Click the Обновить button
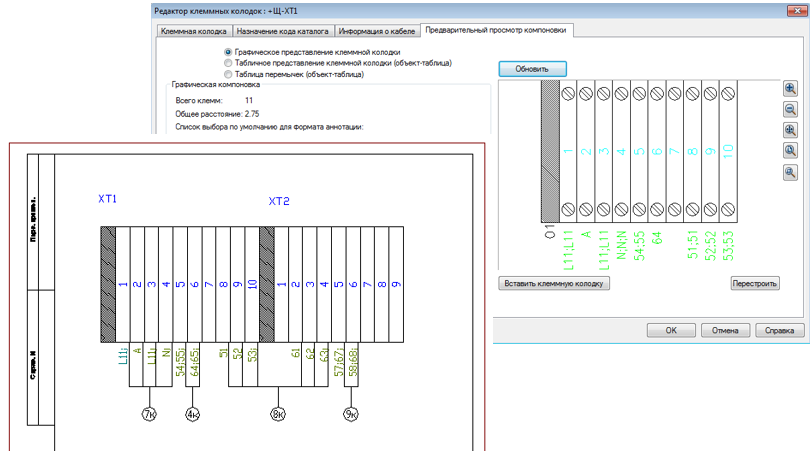Image resolution: width=811 pixels, height=451 pixels. [532, 69]
